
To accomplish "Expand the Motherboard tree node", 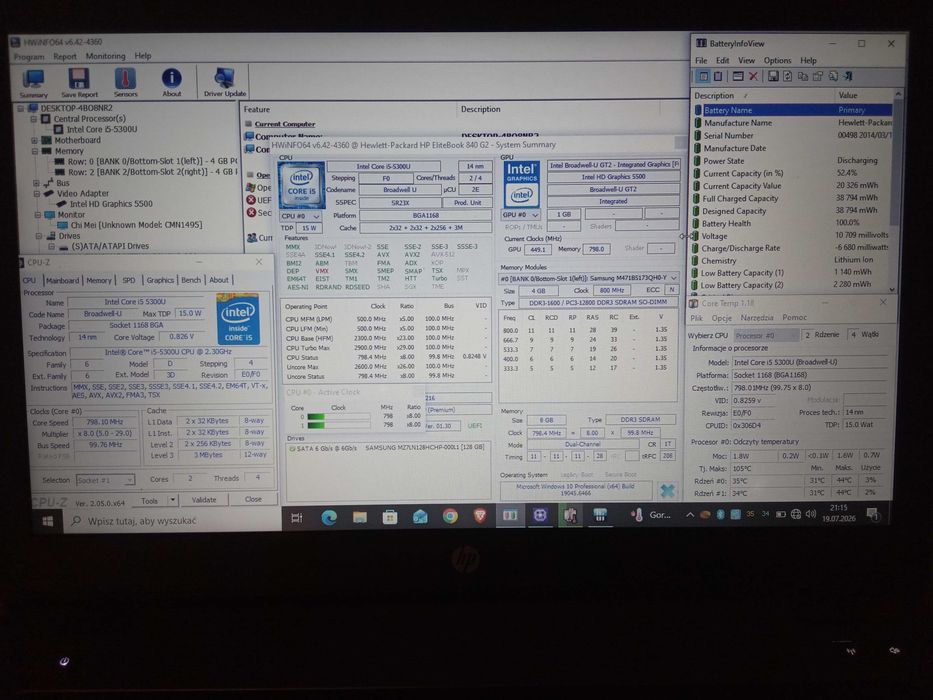I will 34,140.
